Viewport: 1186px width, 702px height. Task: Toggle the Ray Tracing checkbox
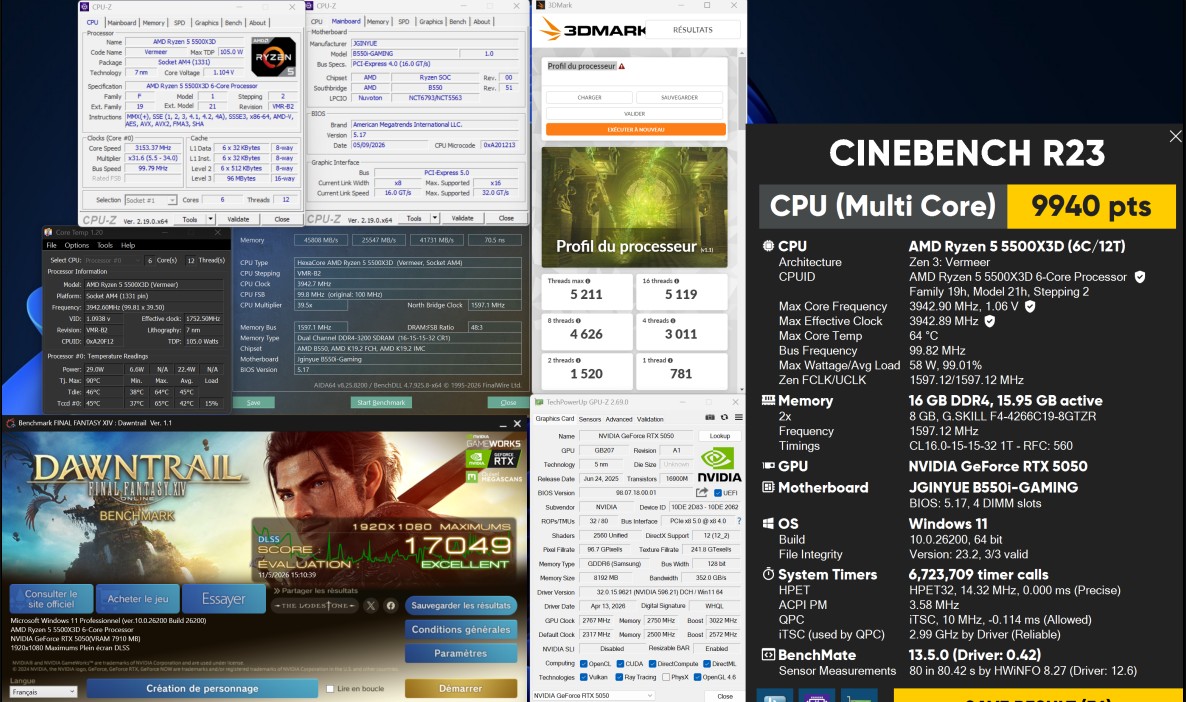(x=619, y=677)
